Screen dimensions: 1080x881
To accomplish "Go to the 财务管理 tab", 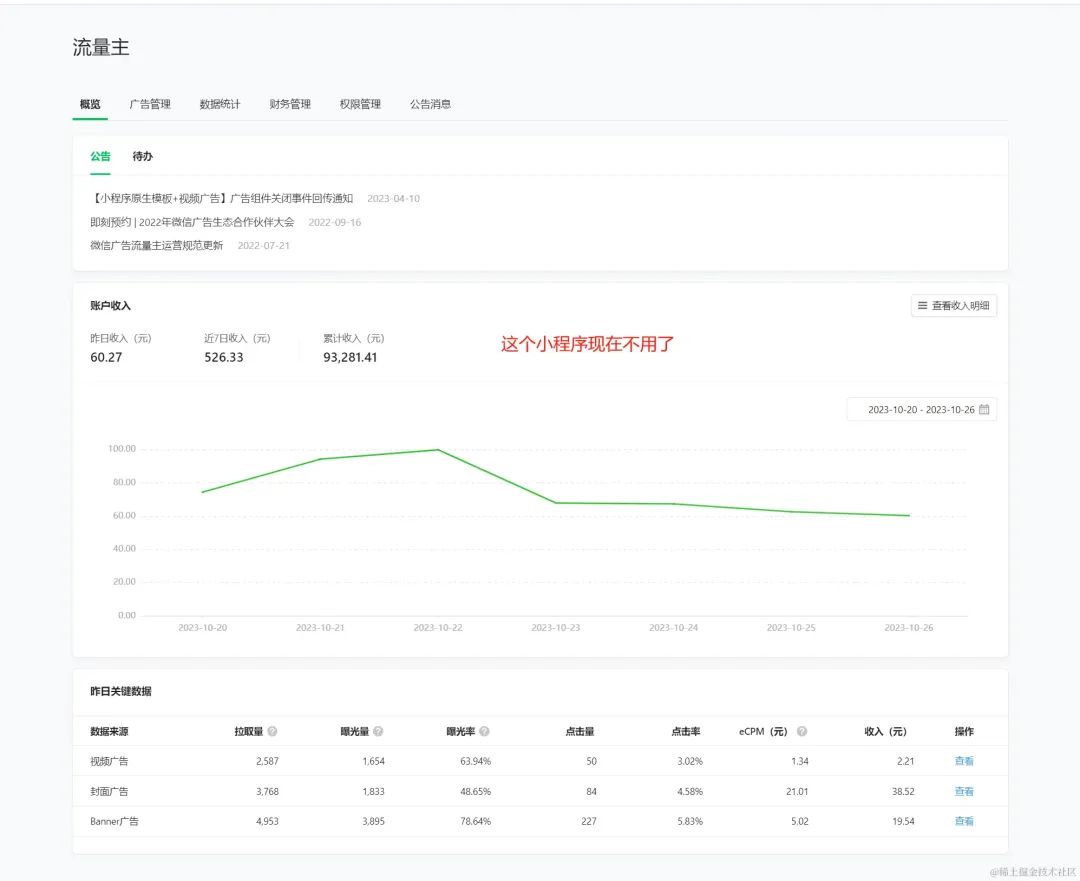I will tap(290, 104).
